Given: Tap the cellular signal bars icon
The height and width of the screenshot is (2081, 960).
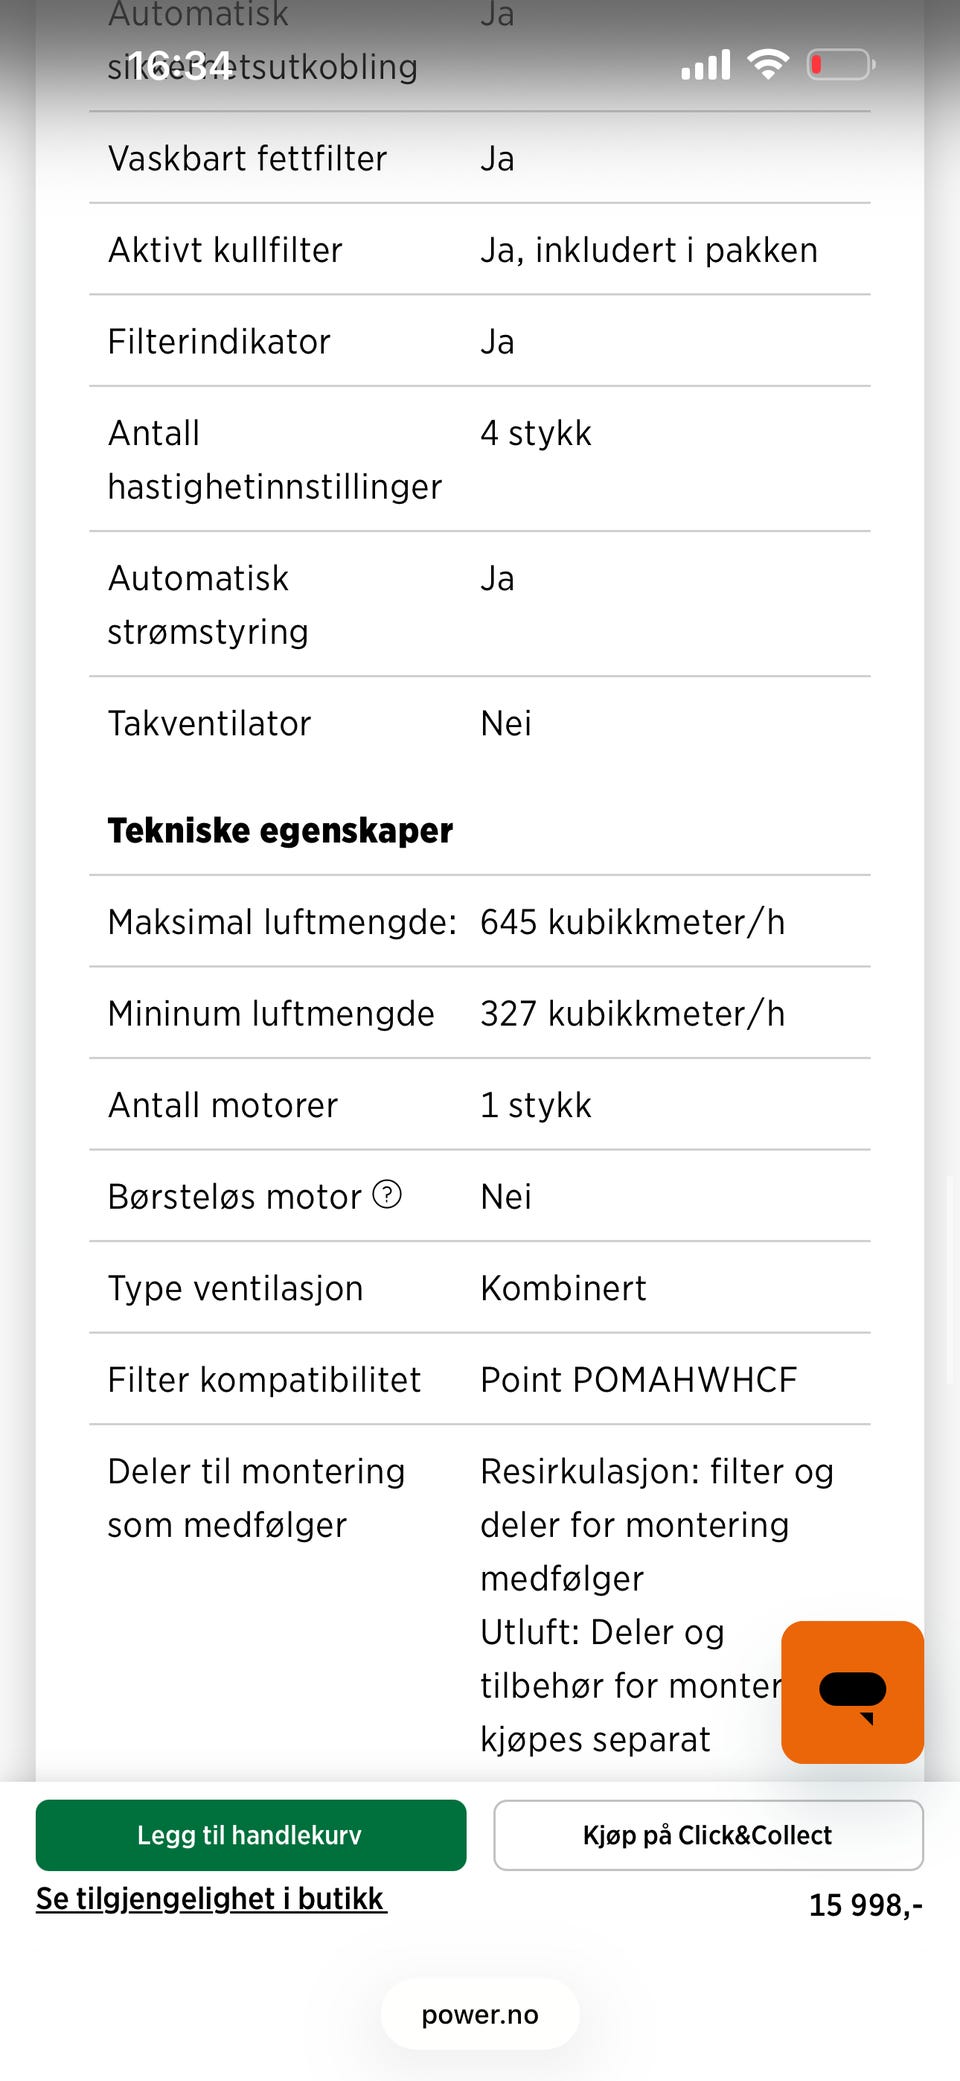Looking at the screenshot, I should tap(706, 65).
